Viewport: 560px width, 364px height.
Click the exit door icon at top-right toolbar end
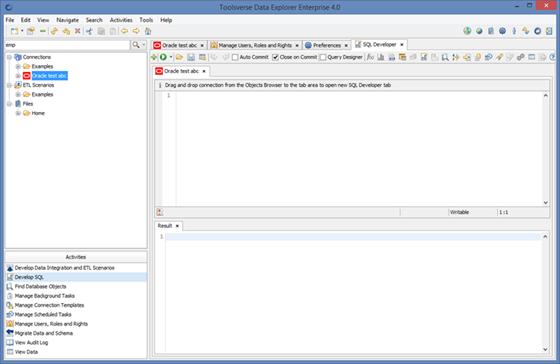tap(549, 31)
